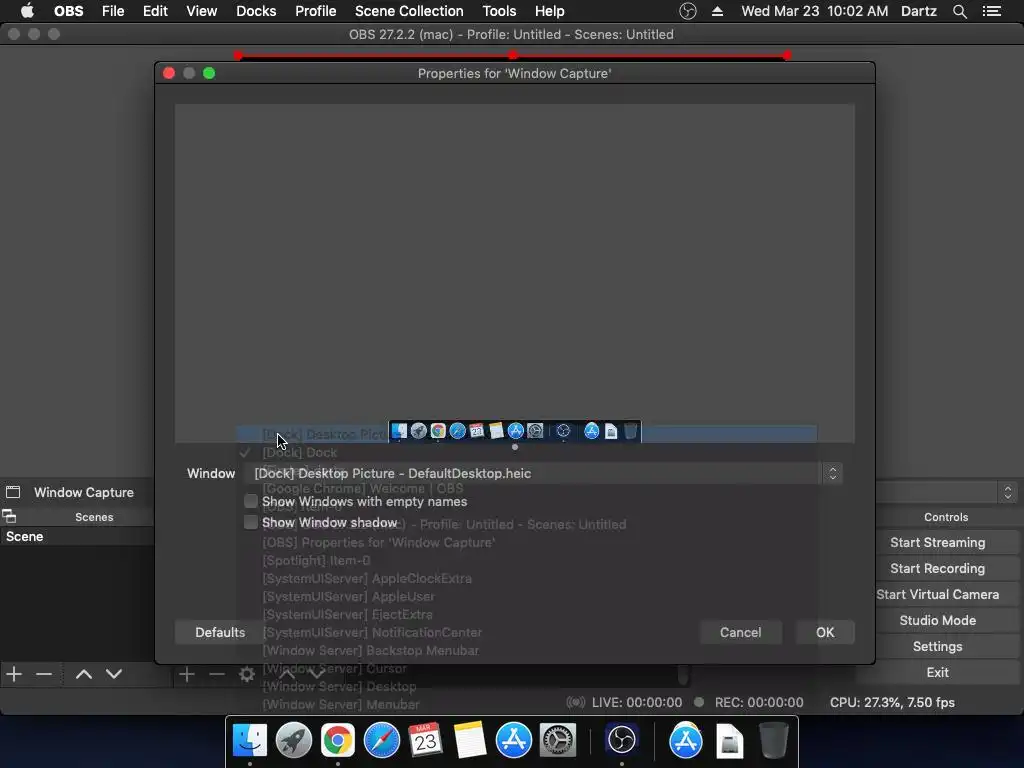Click Start Virtual Camera
This screenshot has height=768, width=1024.
[x=938, y=595]
